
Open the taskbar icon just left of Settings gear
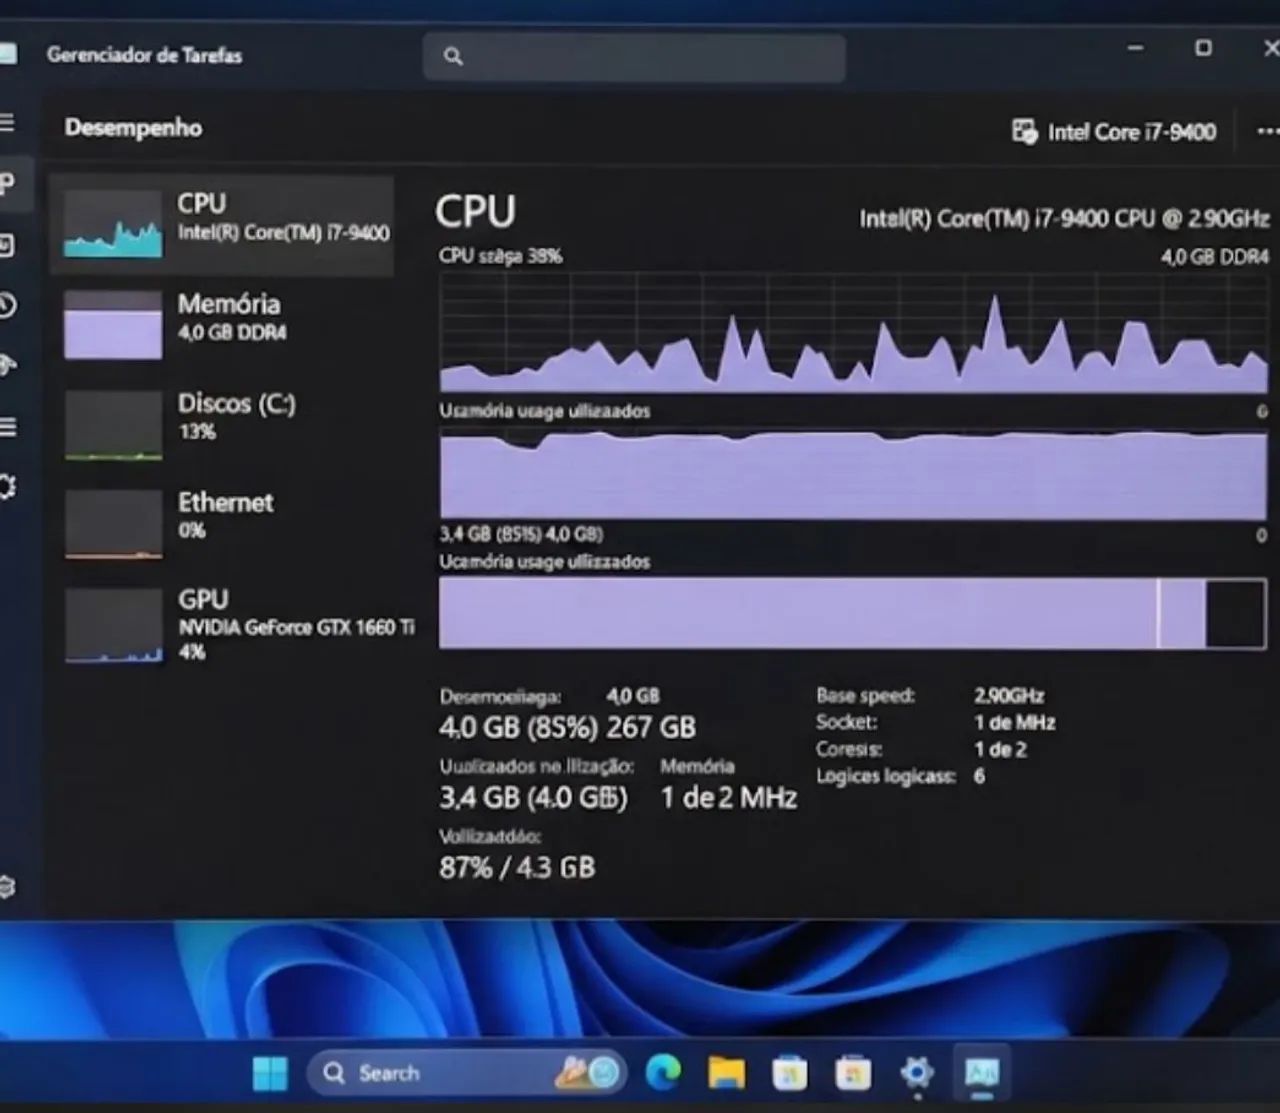[852, 1073]
